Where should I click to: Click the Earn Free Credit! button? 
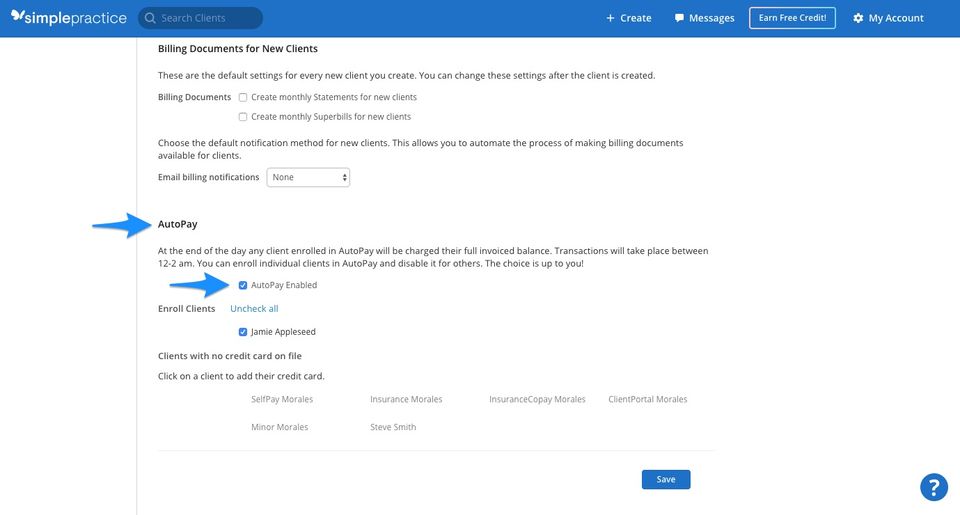pos(792,18)
